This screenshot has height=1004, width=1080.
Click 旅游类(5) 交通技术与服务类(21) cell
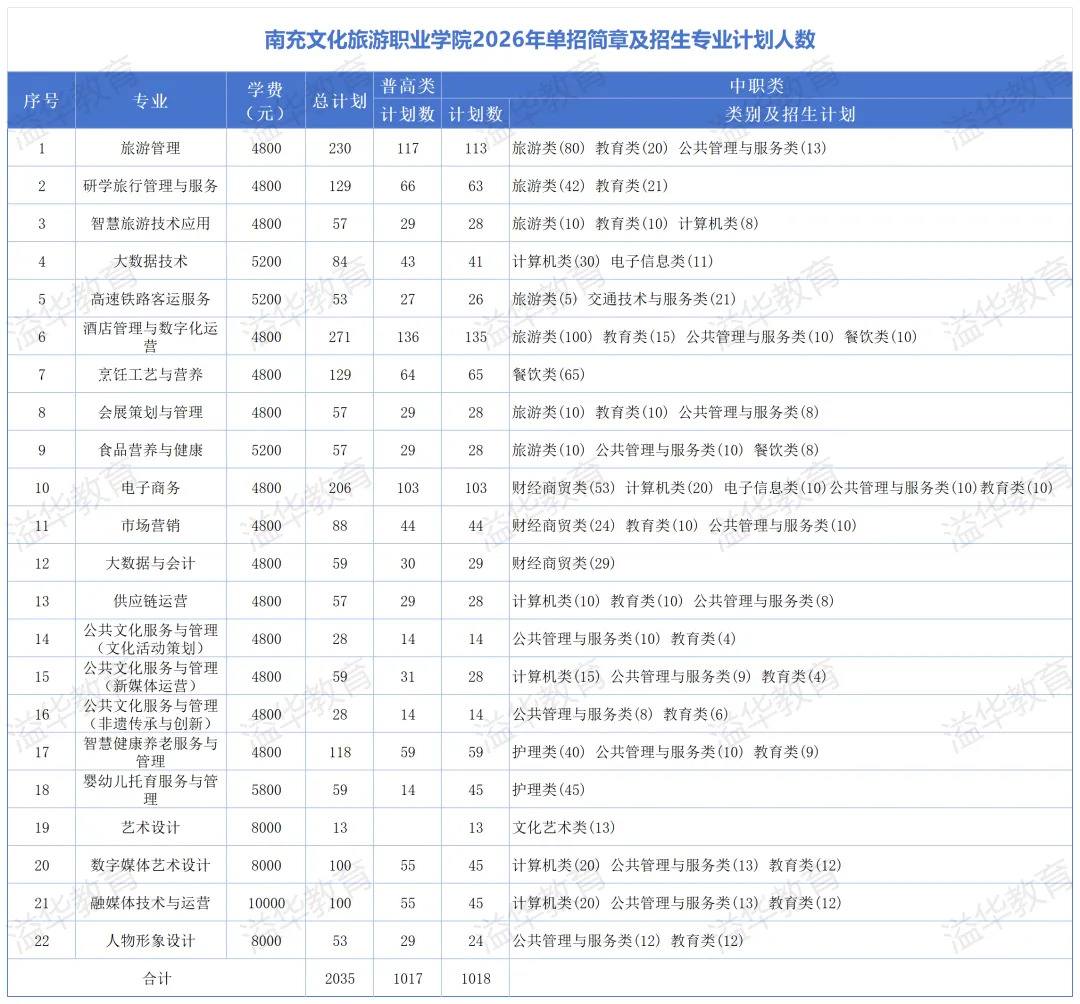click(791, 300)
